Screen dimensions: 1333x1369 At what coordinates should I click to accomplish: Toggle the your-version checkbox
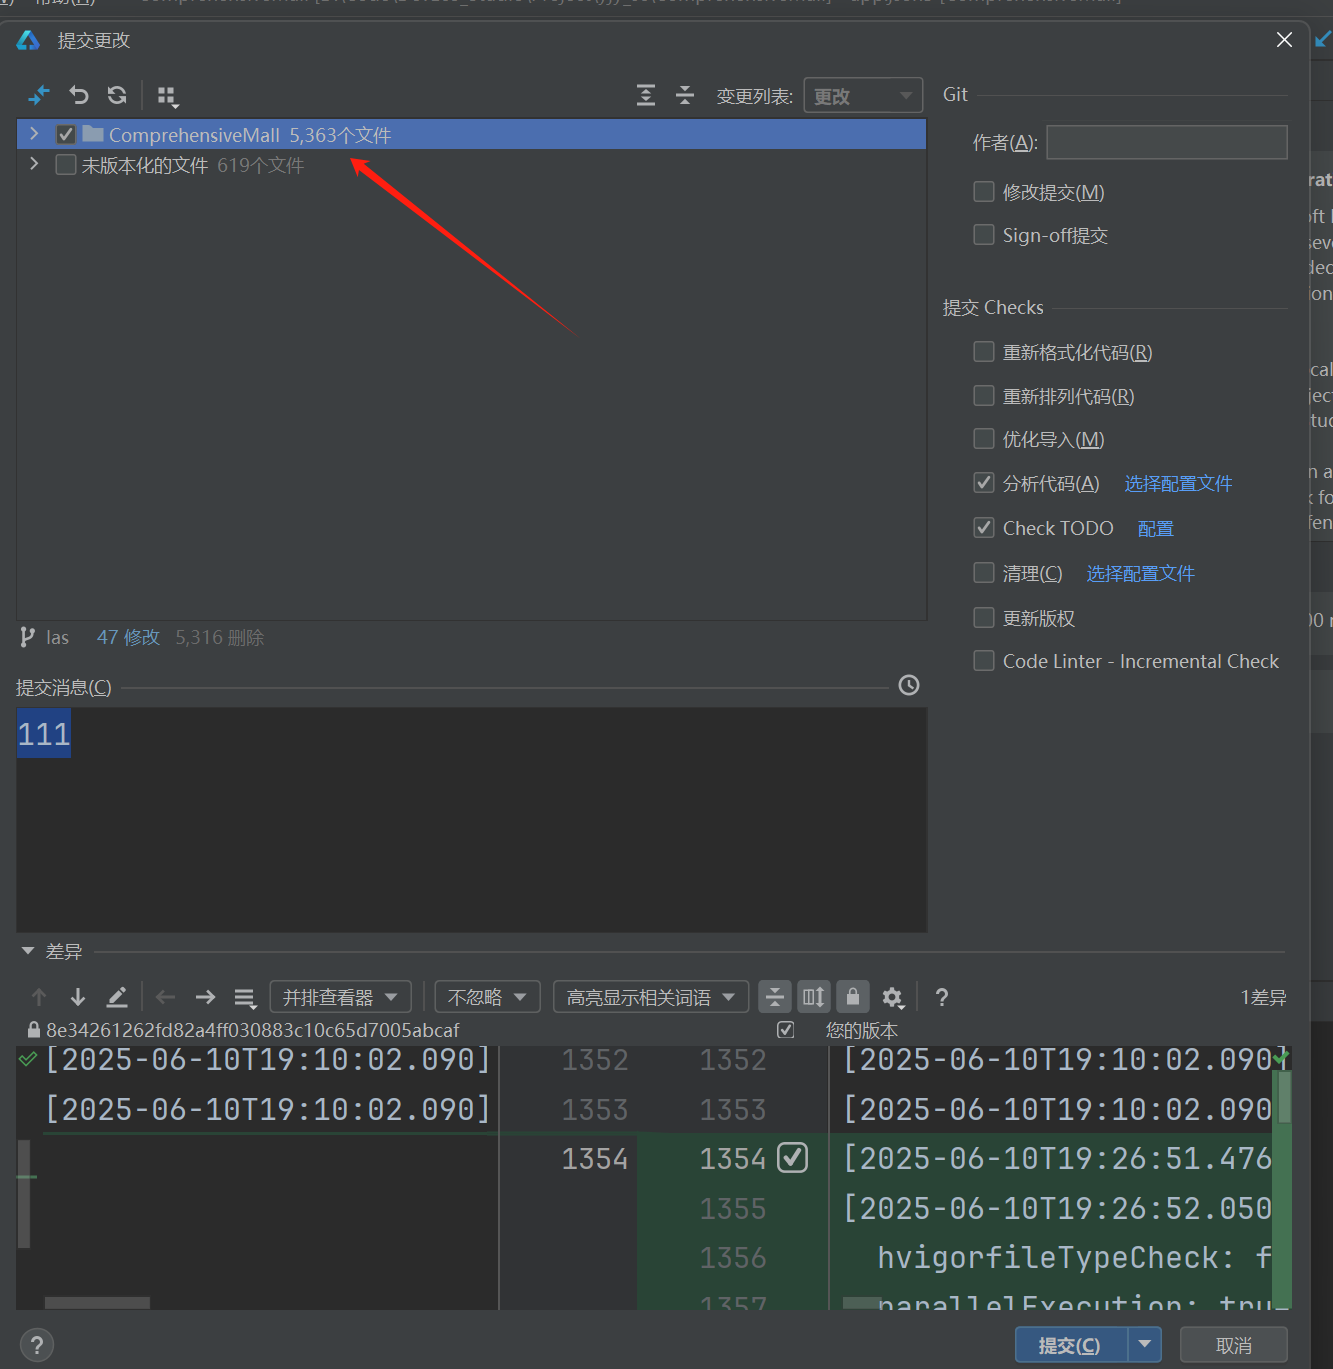(786, 1030)
